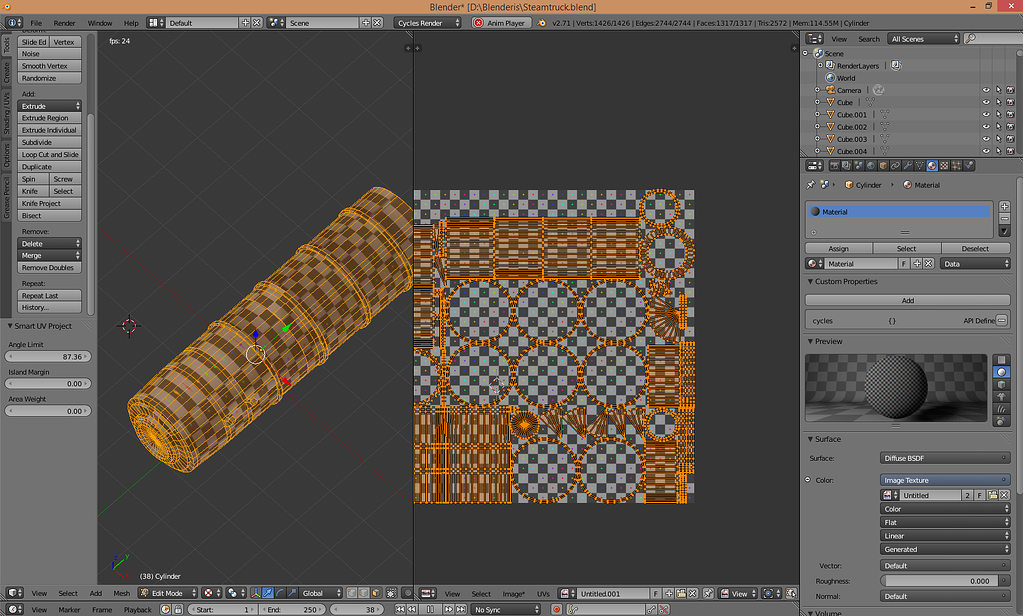Open the Merge dropdown in tool shelf
Screen dimensions: 1023x616
coord(50,255)
